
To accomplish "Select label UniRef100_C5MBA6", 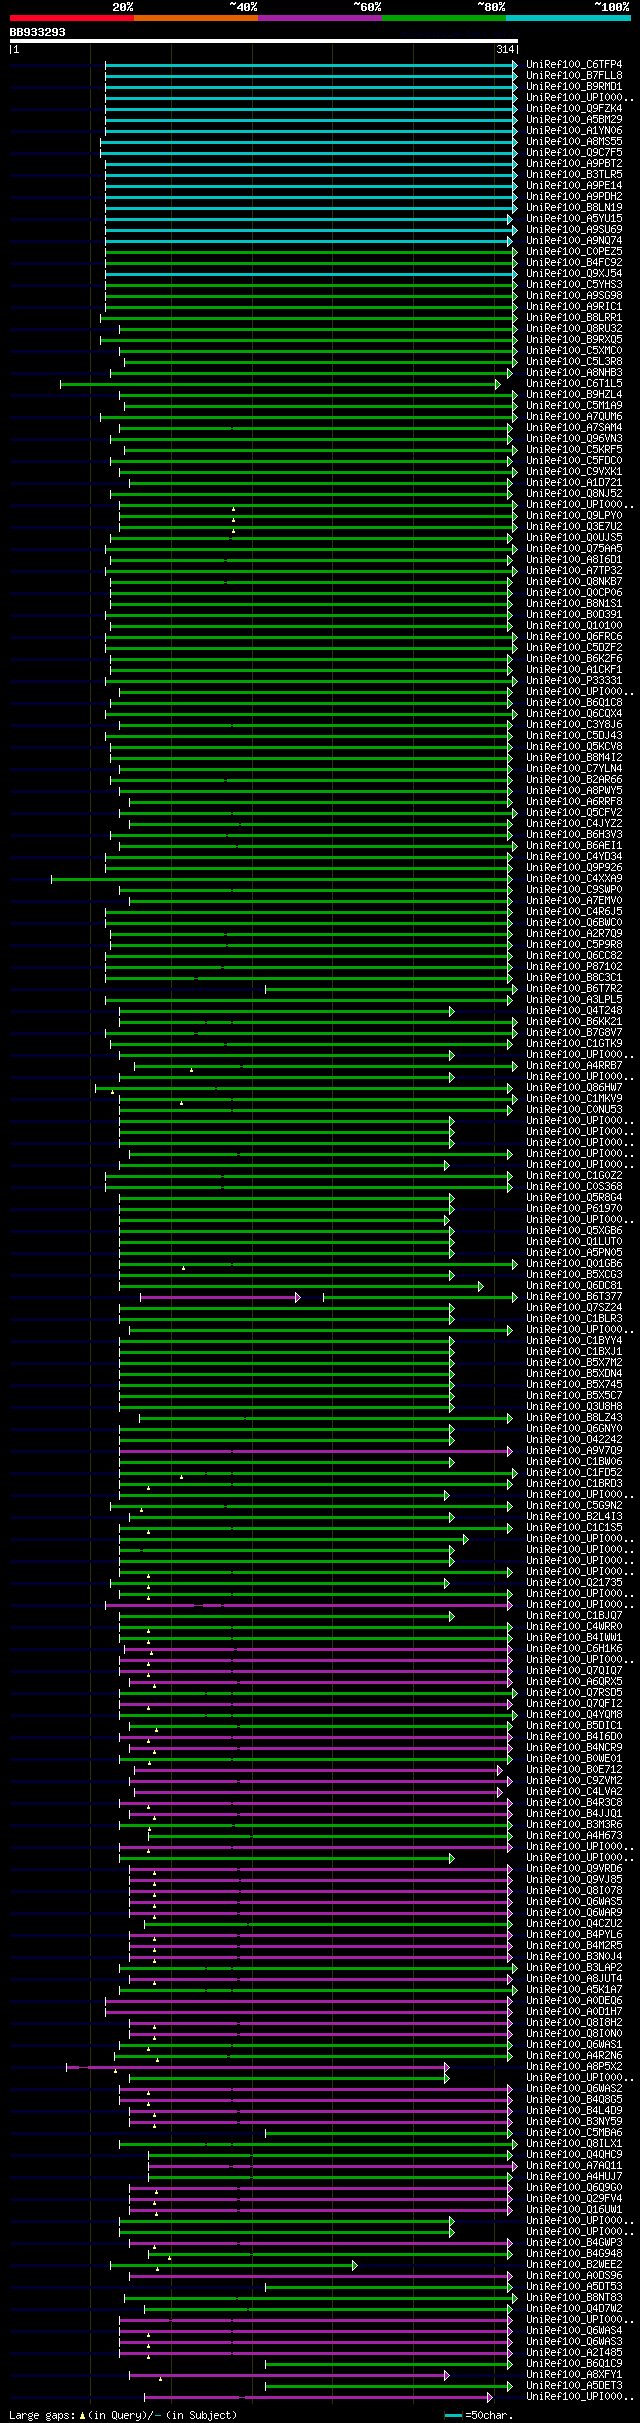I will 574,2132.
